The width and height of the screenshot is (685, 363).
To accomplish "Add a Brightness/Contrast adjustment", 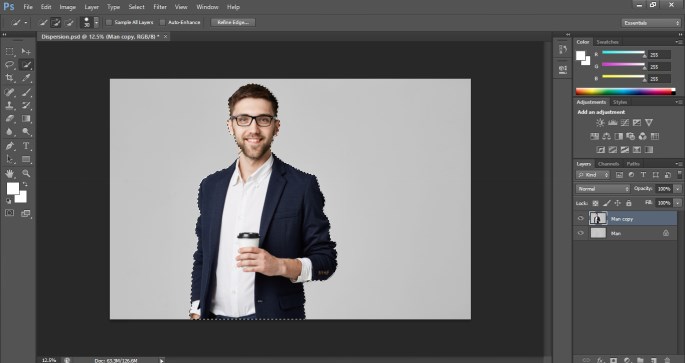I will [x=601, y=123].
